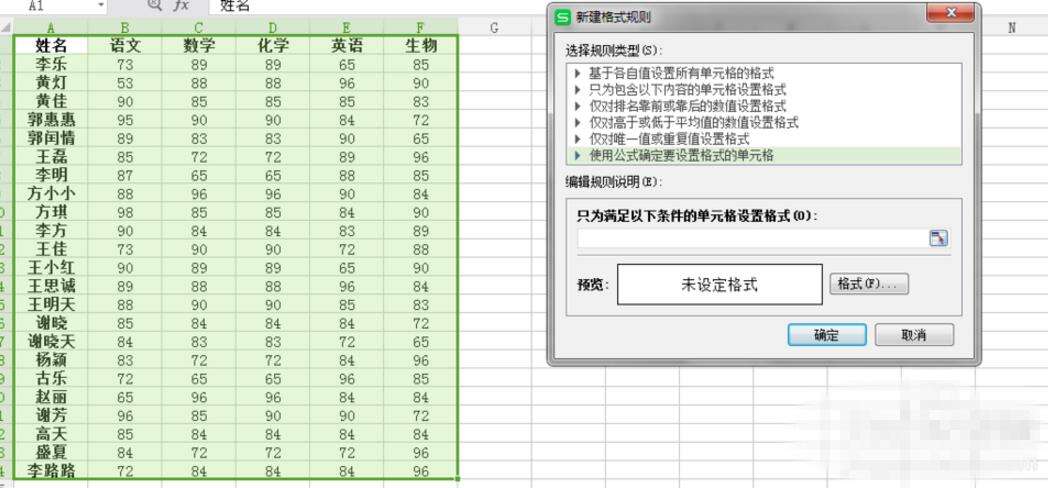Image resolution: width=1048 pixels, height=488 pixels.
Task: Select column A header
Action: click(x=51, y=27)
